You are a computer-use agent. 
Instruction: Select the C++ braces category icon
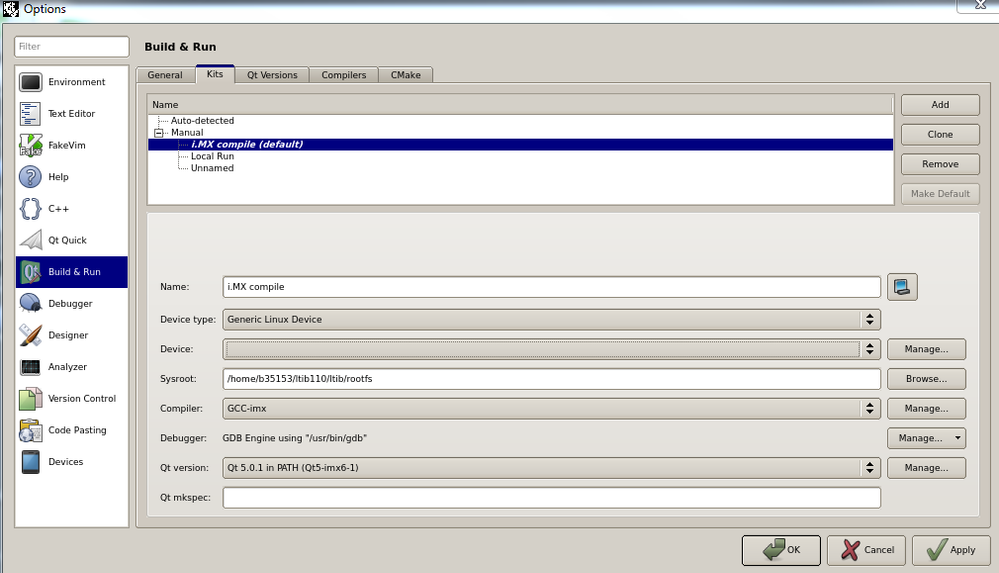30,208
